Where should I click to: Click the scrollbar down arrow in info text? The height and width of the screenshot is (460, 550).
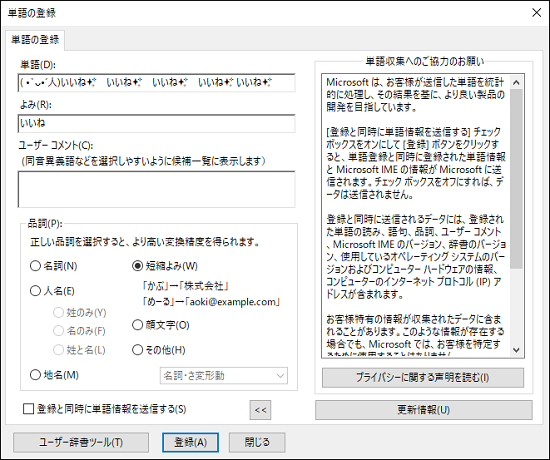pyautogui.click(x=516, y=350)
